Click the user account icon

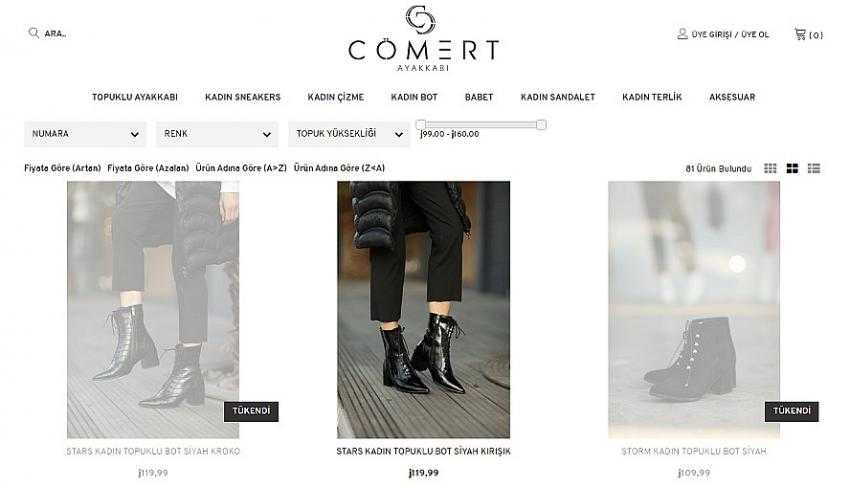[682, 34]
